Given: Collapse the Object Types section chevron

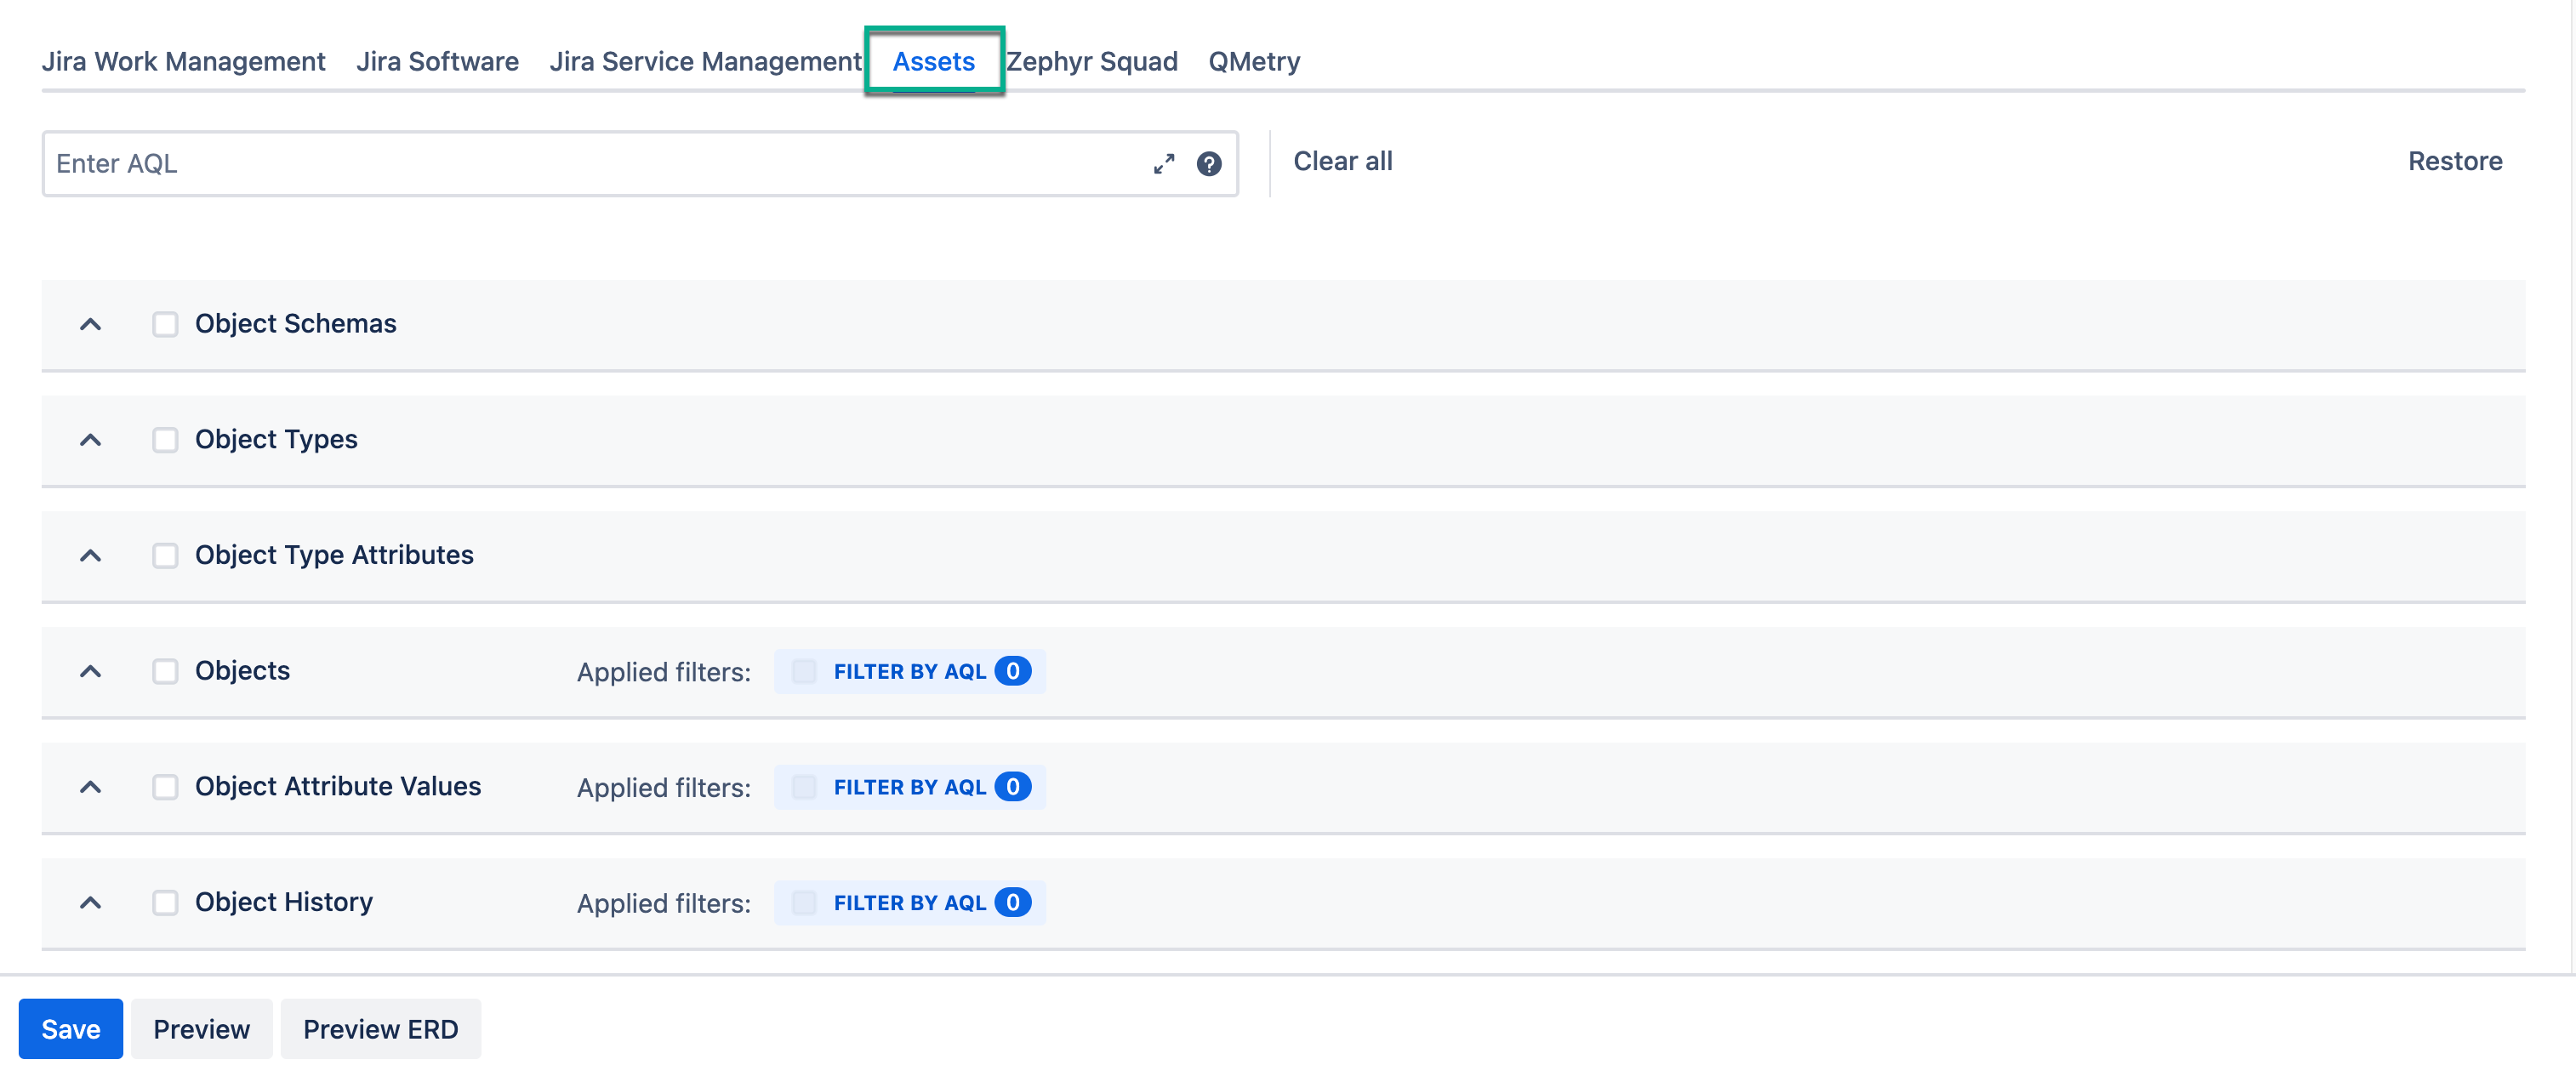Looking at the screenshot, I should coord(90,440).
